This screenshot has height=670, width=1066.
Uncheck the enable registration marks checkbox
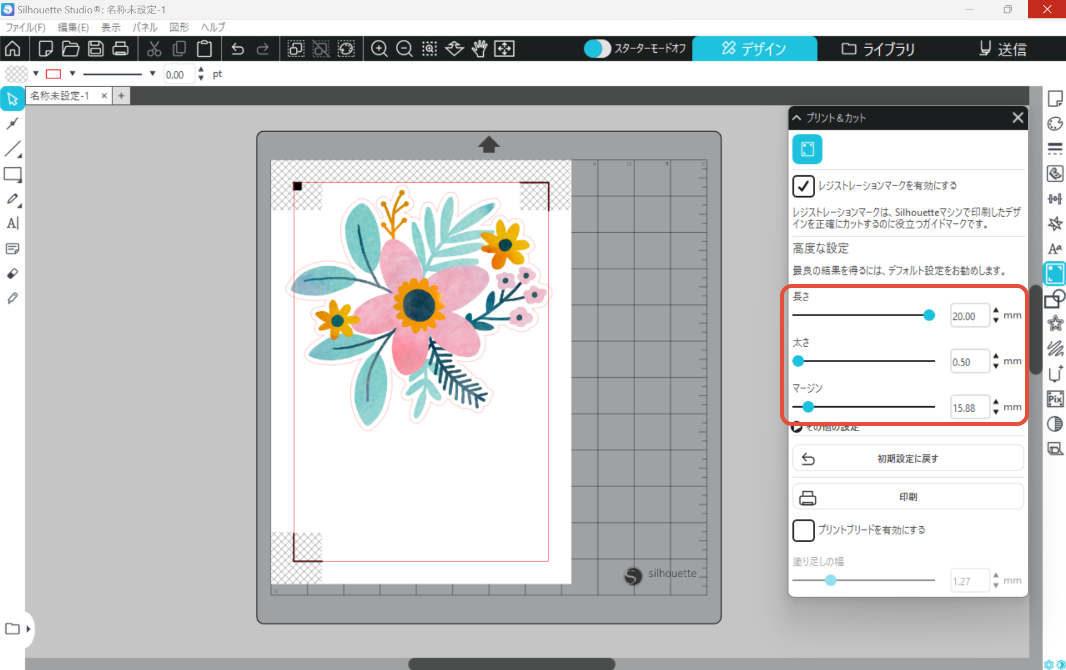pyautogui.click(x=803, y=186)
